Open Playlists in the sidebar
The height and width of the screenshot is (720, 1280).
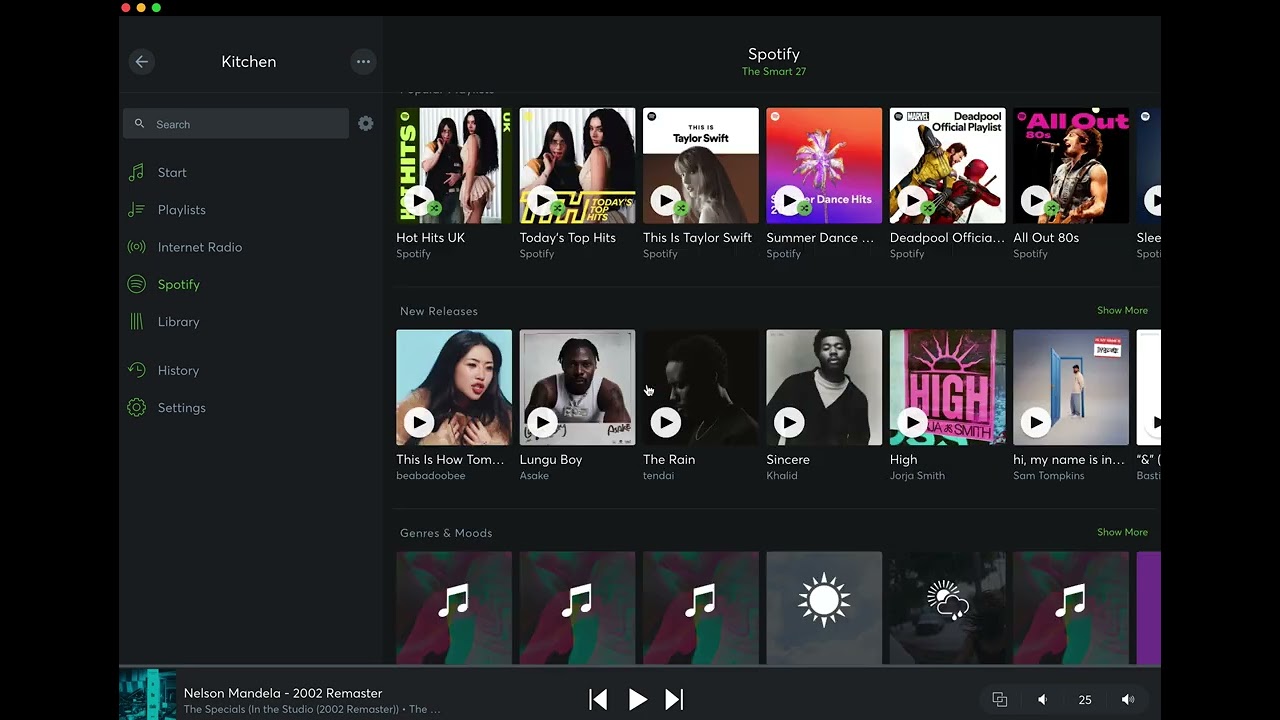click(181, 210)
